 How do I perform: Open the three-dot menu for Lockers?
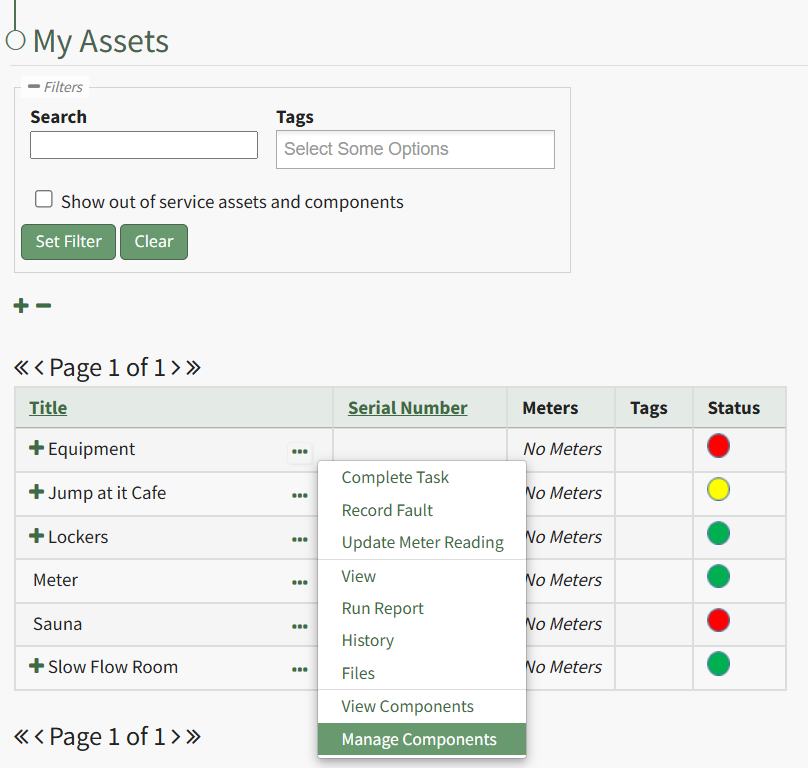(x=299, y=540)
